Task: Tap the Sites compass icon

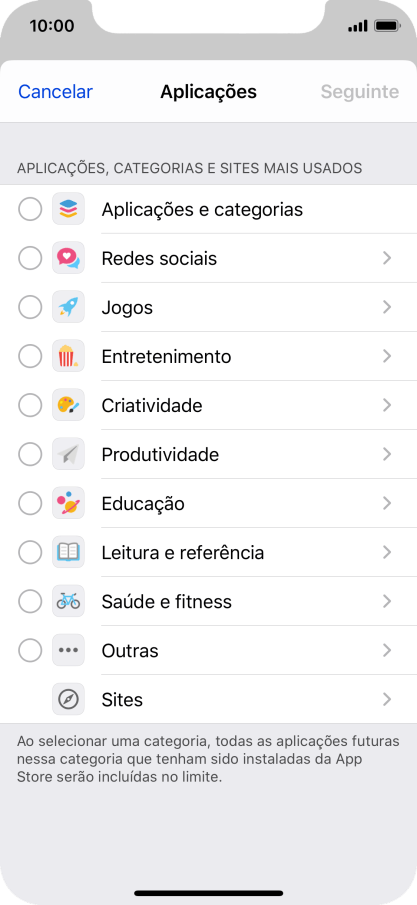Action: [68, 700]
